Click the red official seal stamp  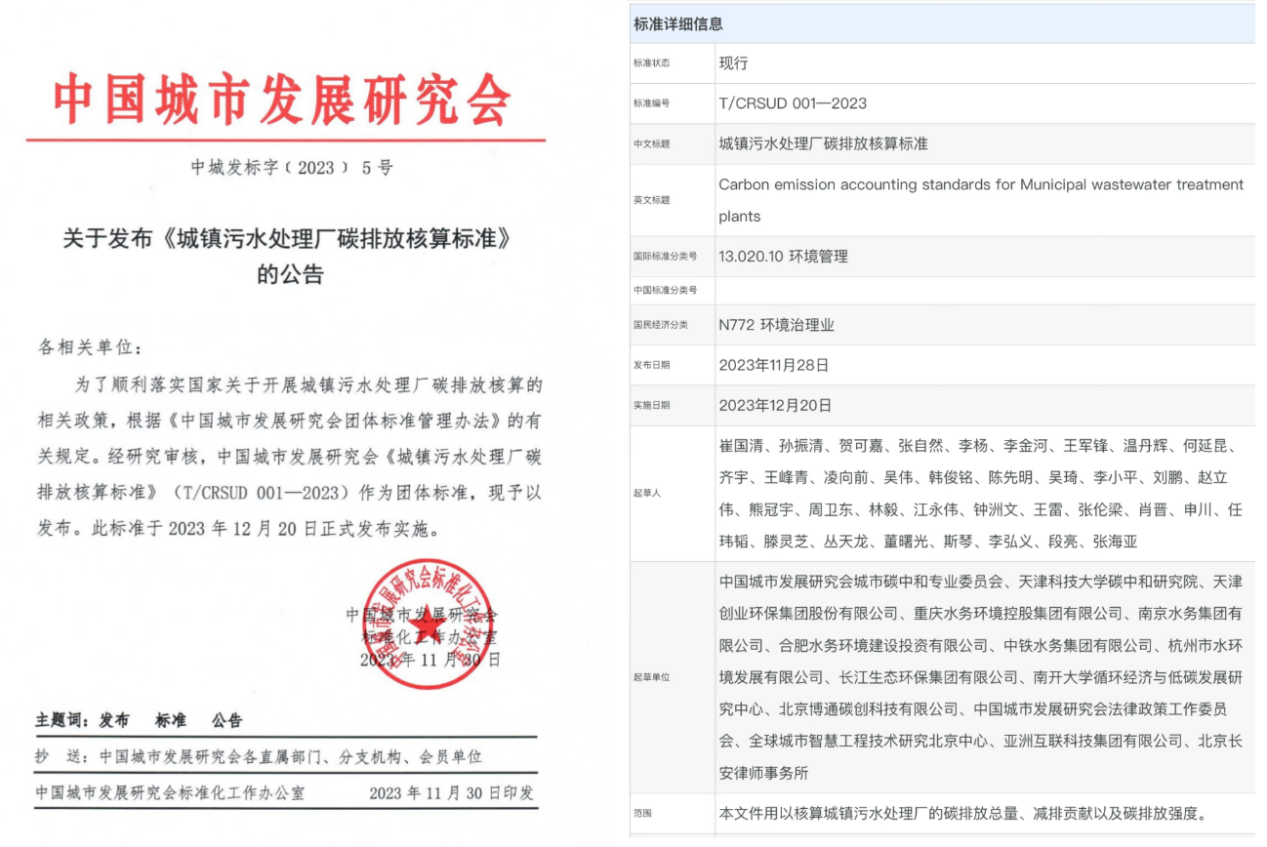click(x=428, y=625)
